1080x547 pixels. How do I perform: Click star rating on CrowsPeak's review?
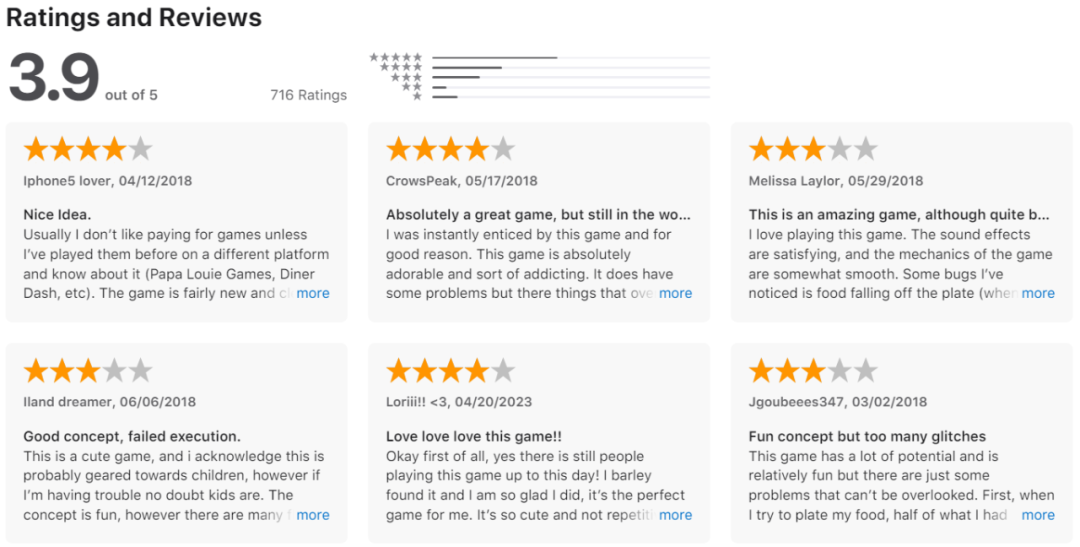(x=450, y=150)
